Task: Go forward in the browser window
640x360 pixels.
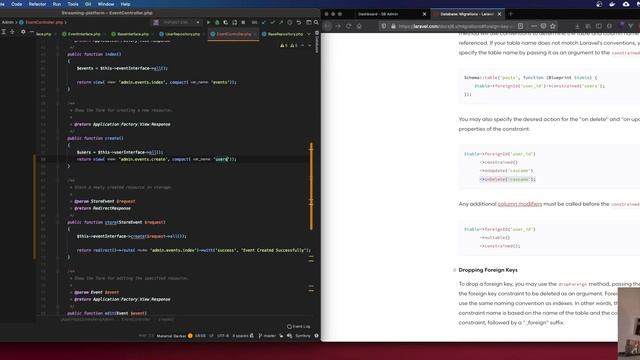Action: [x=338, y=26]
